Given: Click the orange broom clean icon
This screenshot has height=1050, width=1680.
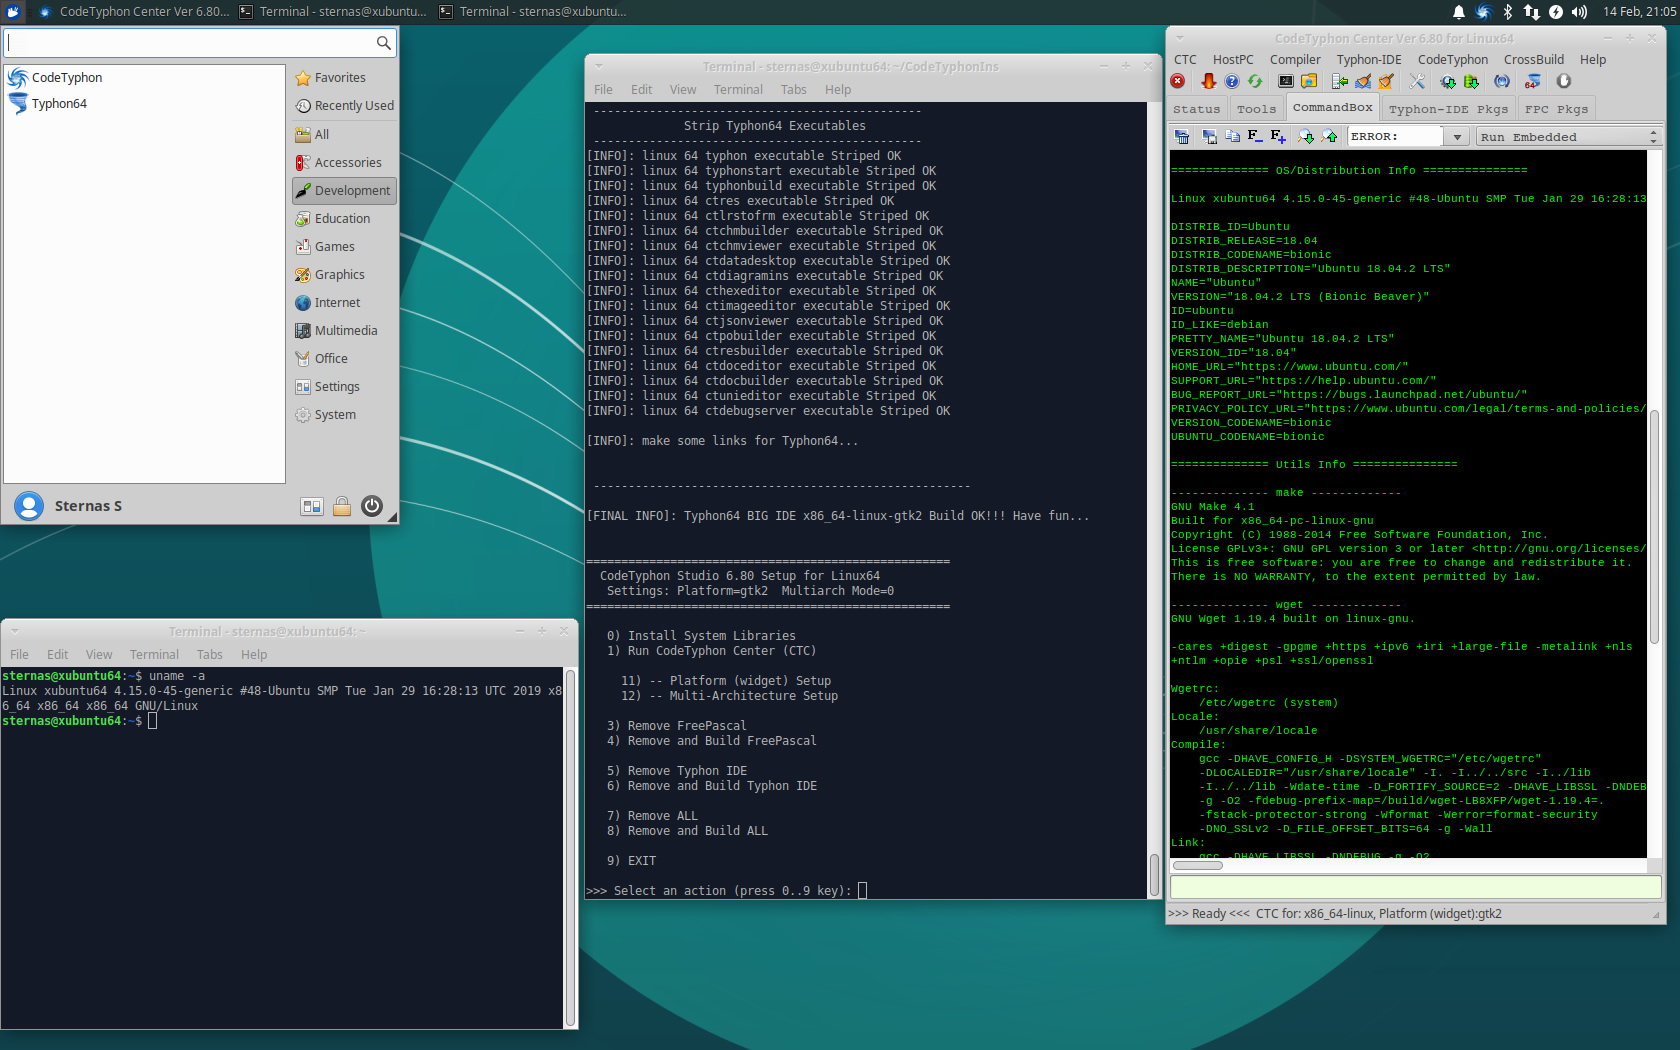Looking at the screenshot, I should (x=1386, y=81).
